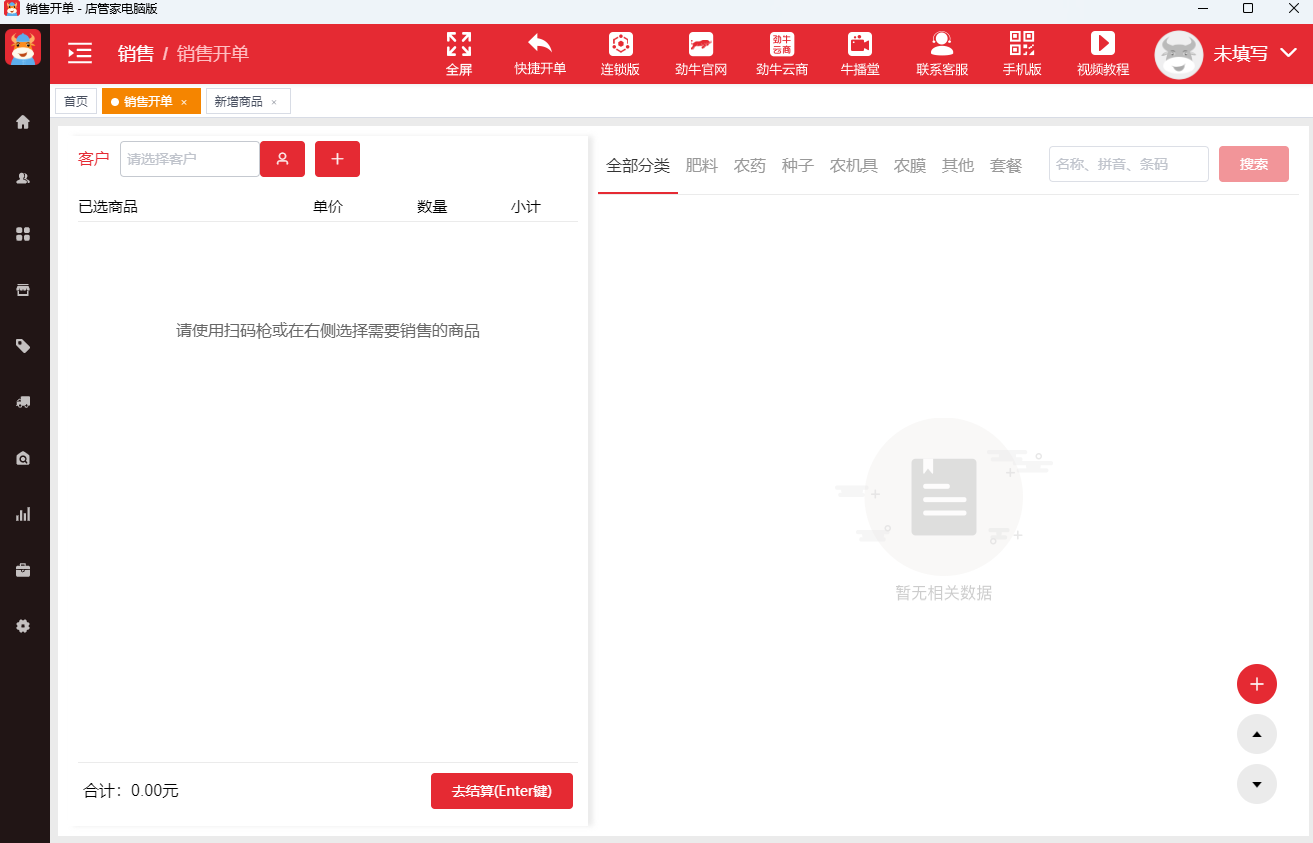Close the 新增商品 tab
The height and width of the screenshot is (843, 1313).
pos(274,102)
